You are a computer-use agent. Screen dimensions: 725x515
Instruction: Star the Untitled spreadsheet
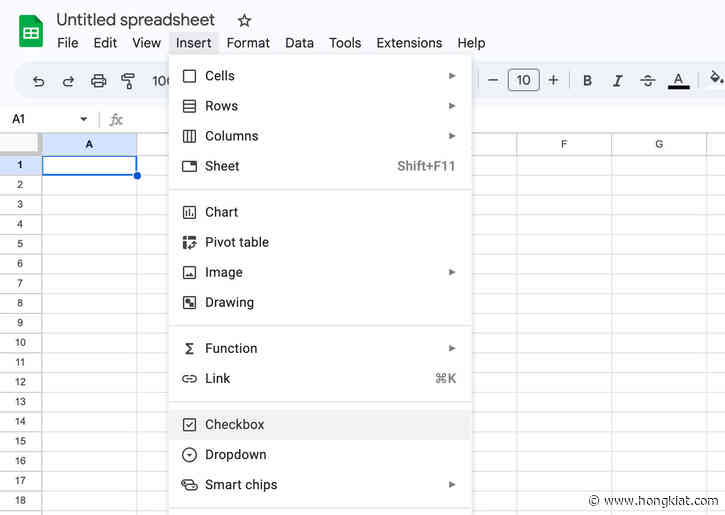[244, 20]
